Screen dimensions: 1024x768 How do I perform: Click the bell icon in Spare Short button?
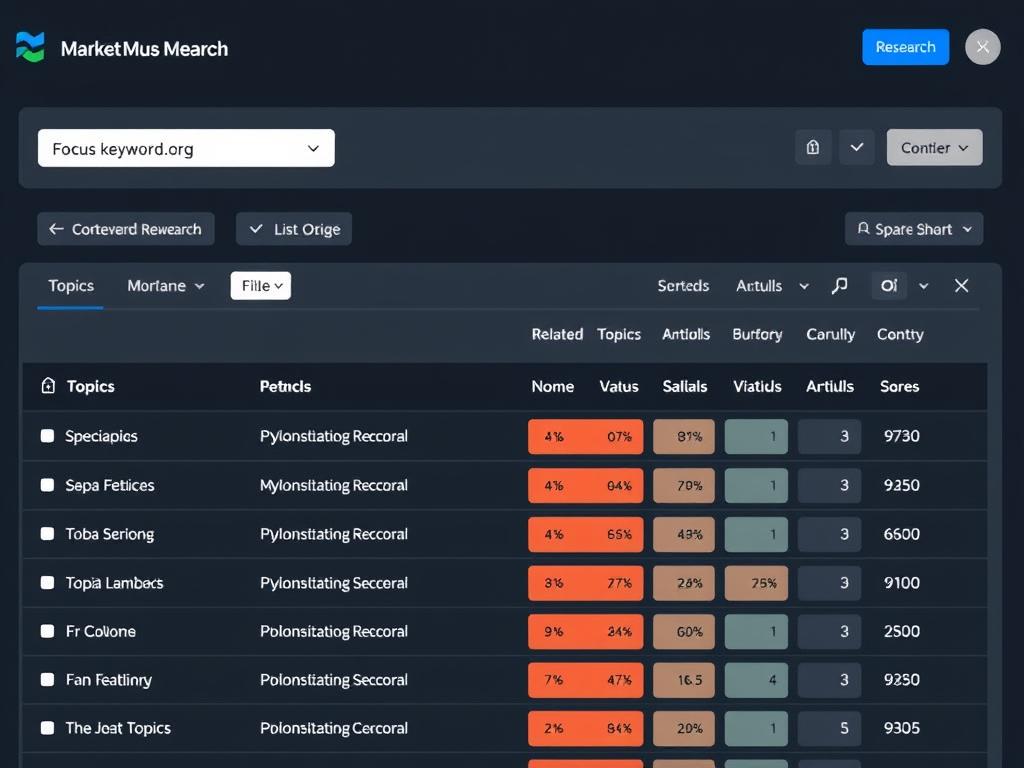click(862, 228)
